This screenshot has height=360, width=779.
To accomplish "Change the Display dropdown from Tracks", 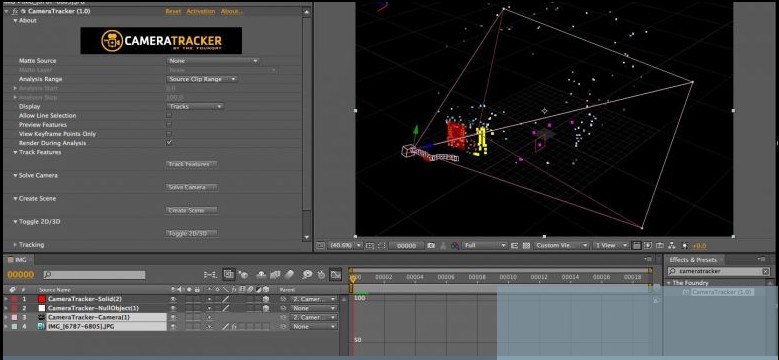I will coord(195,106).
